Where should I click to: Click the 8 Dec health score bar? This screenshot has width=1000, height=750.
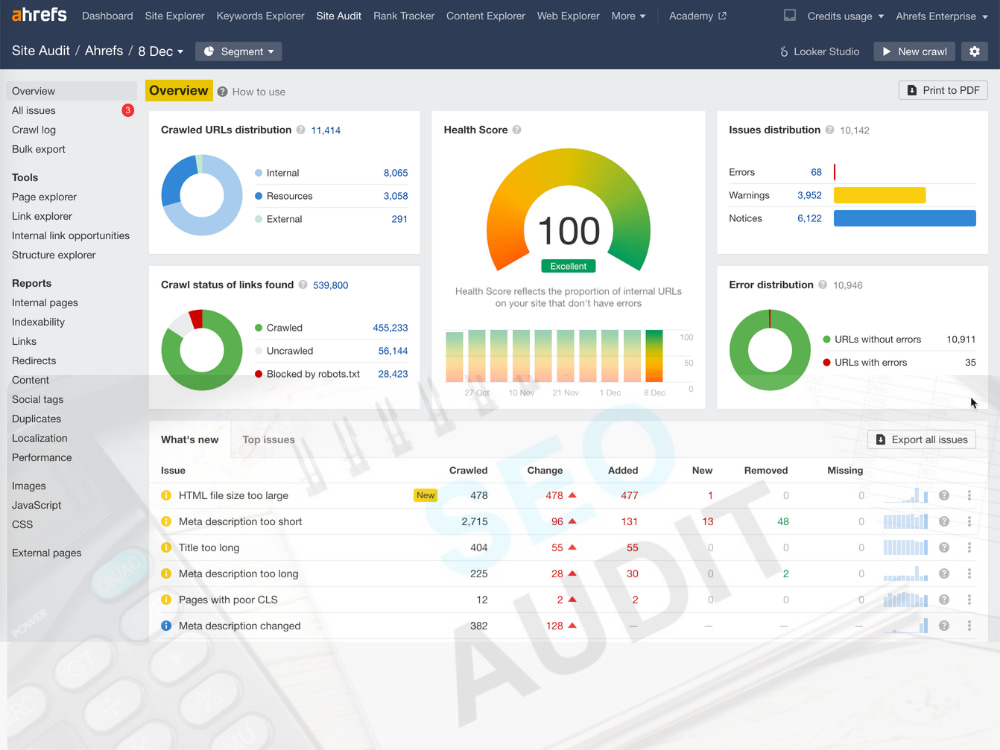[x=654, y=356]
